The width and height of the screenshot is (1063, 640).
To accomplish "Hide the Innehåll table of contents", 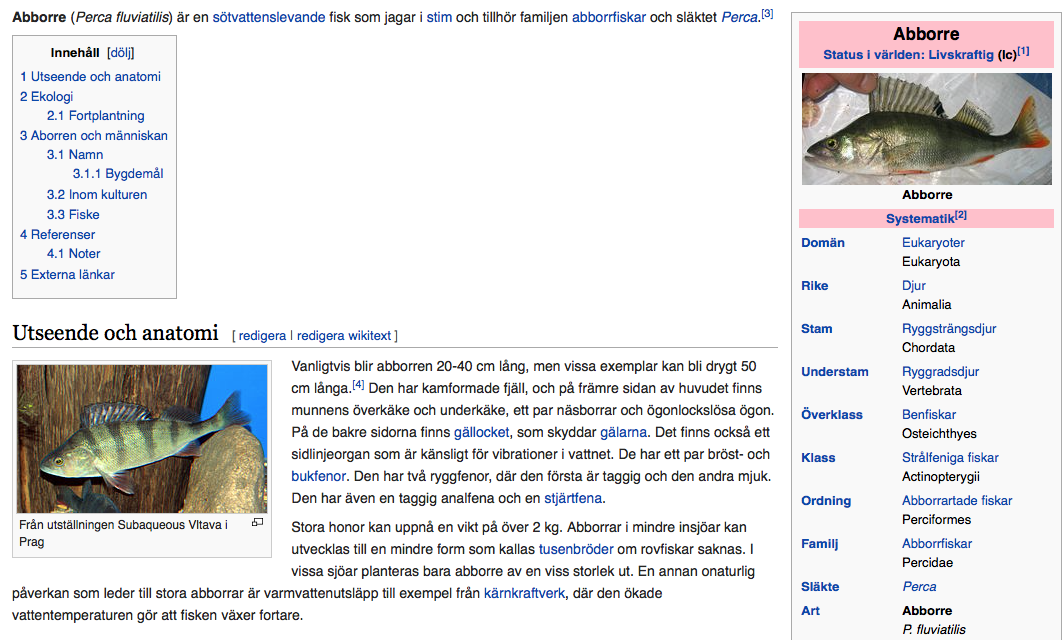I will (x=121, y=53).
